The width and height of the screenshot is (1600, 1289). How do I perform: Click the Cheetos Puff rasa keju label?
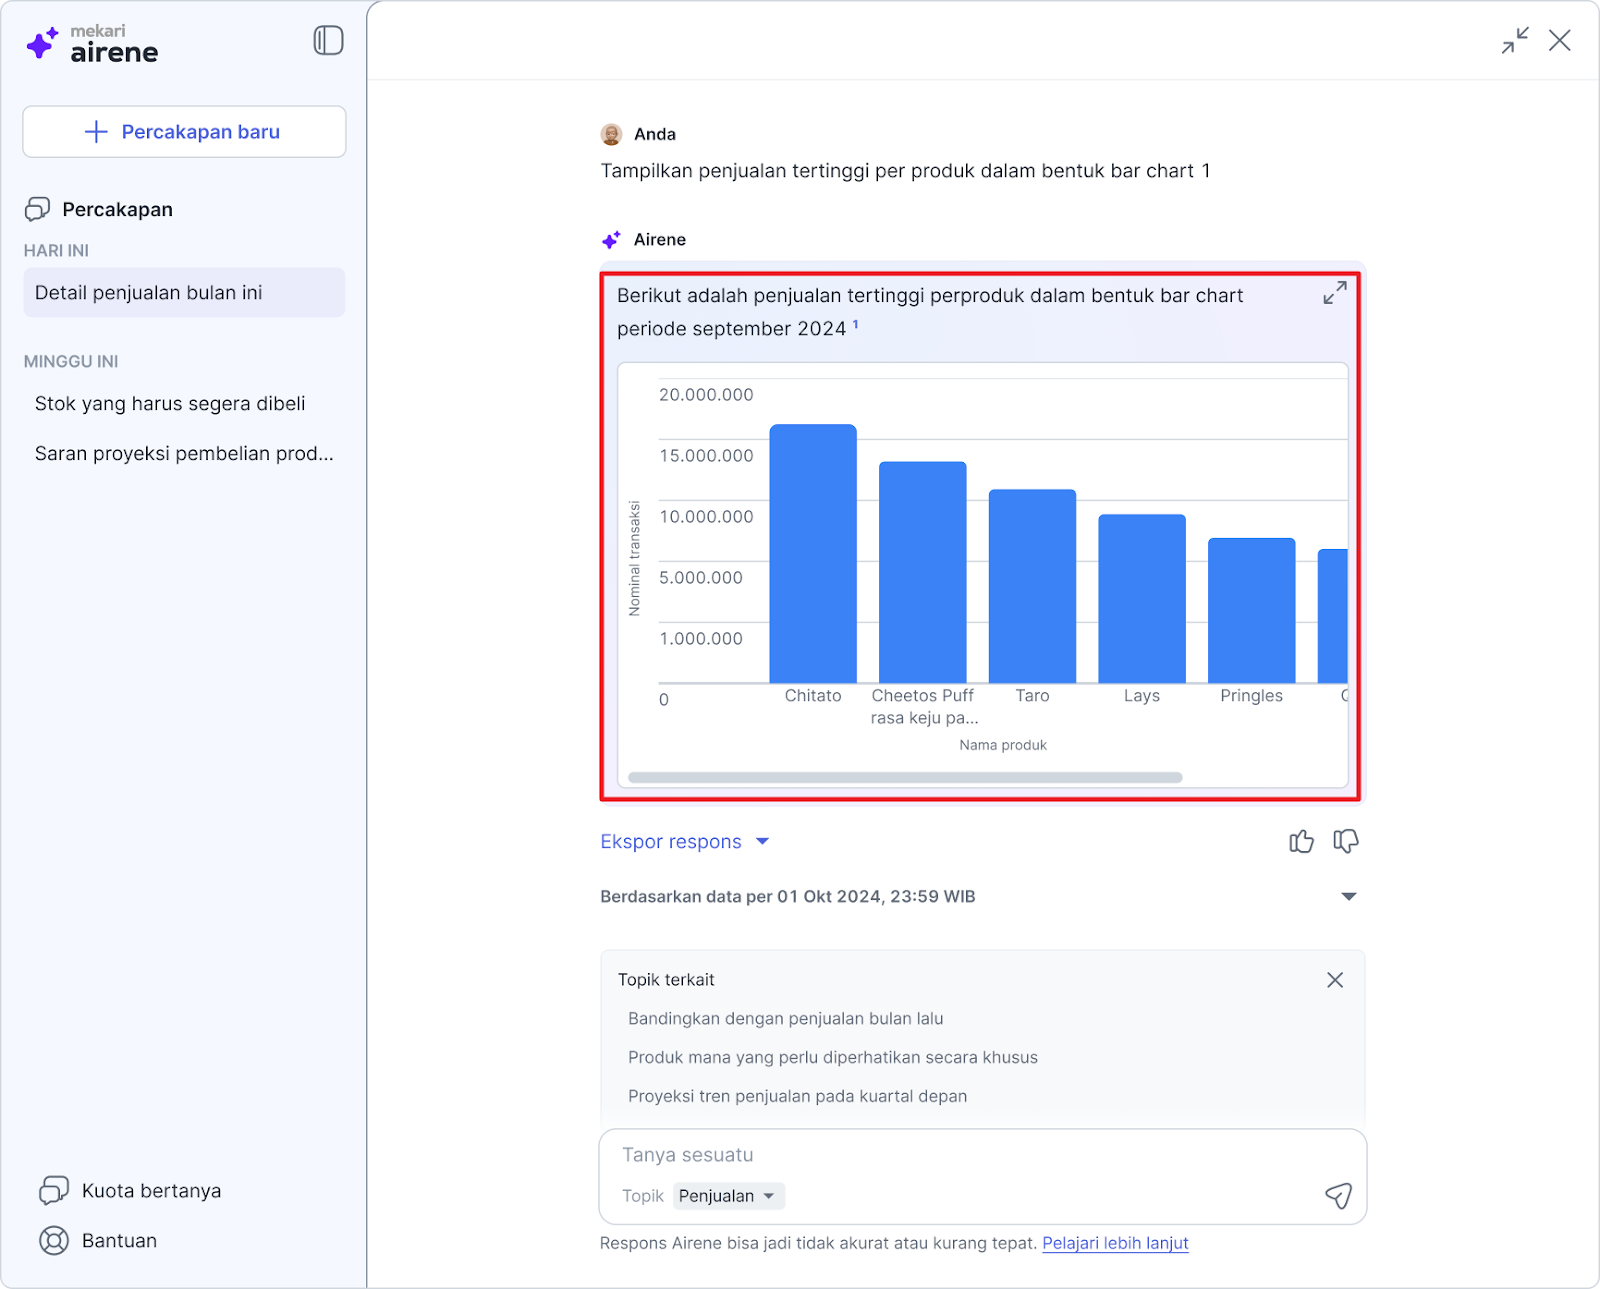click(x=924, y=707)
